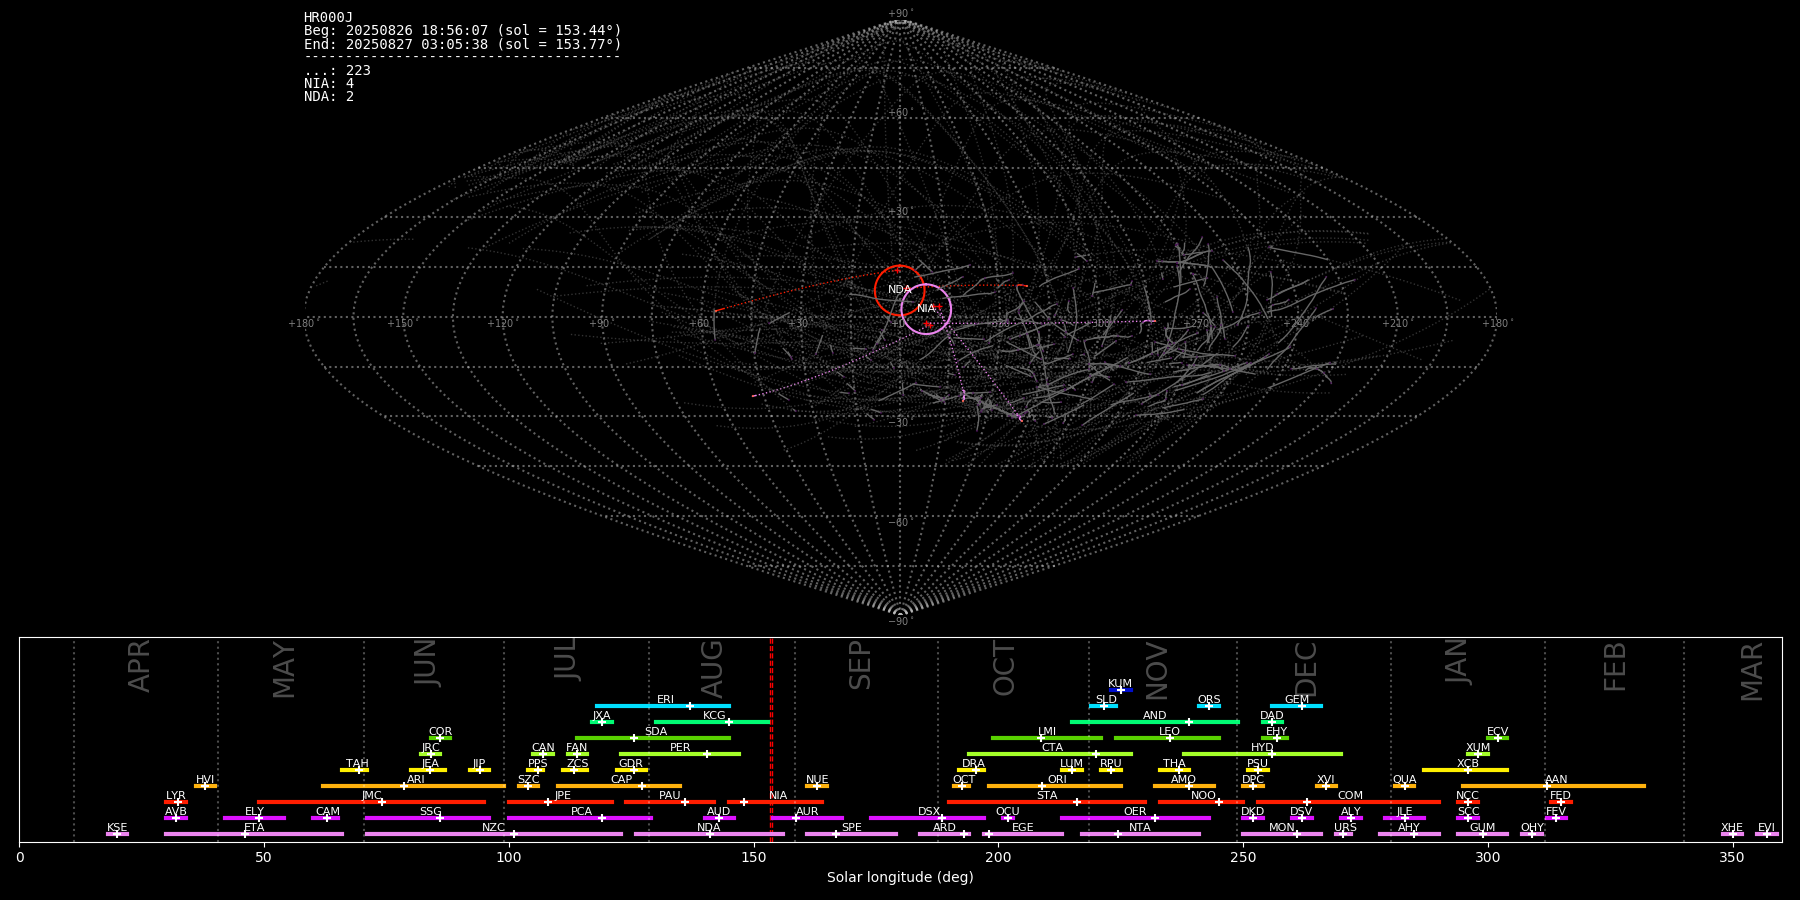Click the SSG shower label
1800x900 pixels.
pos(431,811)
